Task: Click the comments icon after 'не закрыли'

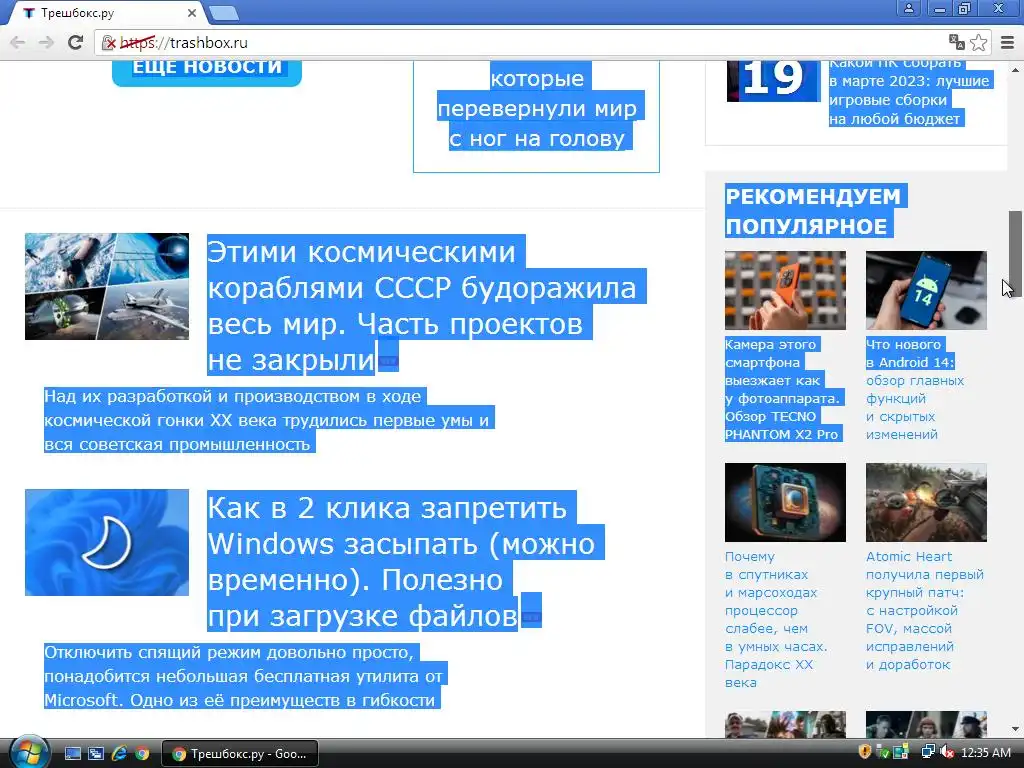Action: pyautogui.click(x=388, y=360)
